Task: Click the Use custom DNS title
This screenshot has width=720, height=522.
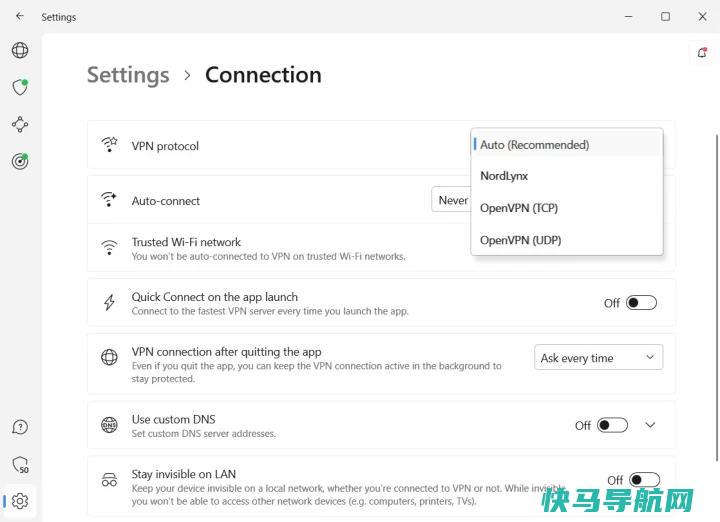Action: pos(174,419)
